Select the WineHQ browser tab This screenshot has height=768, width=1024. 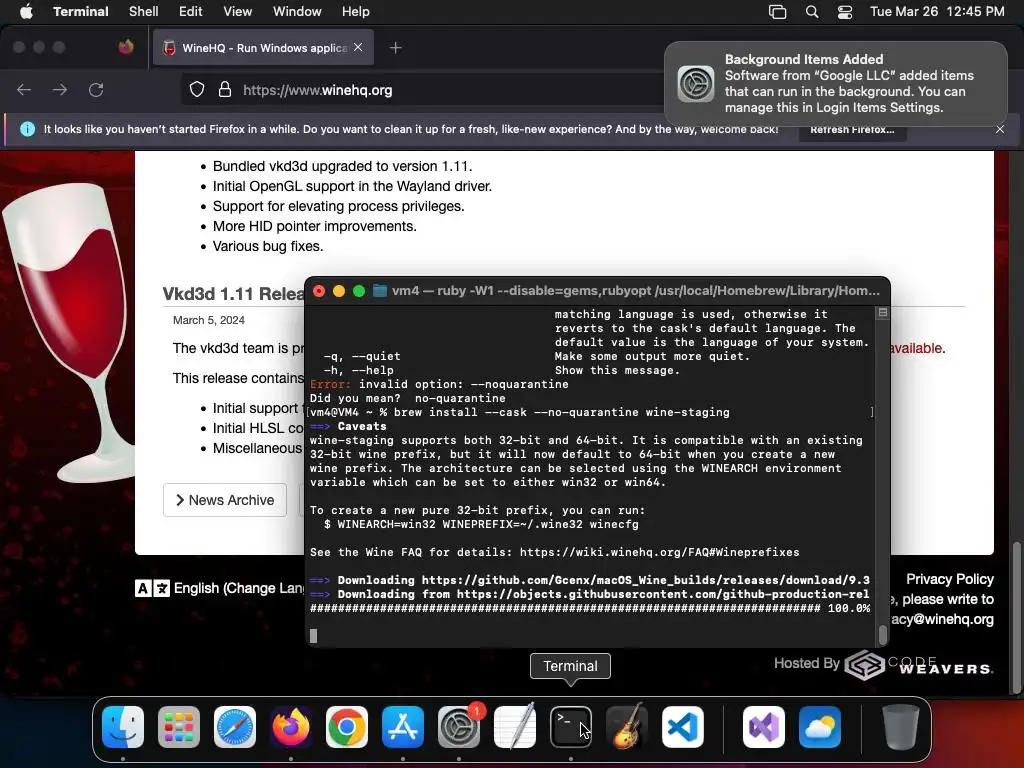pyautogui.click(x=263, y=48)
